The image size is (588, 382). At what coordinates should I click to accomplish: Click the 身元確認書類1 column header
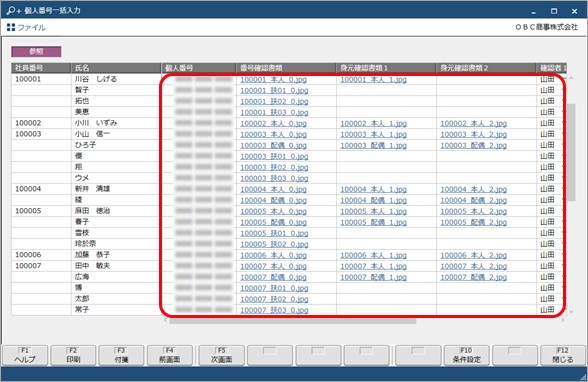coord(386,68)
